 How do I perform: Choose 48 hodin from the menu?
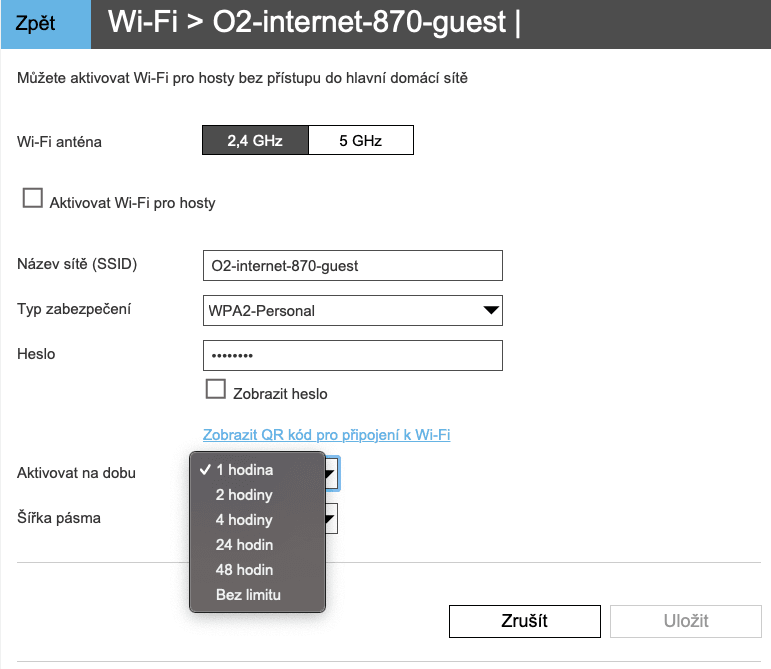pos(244,570)
